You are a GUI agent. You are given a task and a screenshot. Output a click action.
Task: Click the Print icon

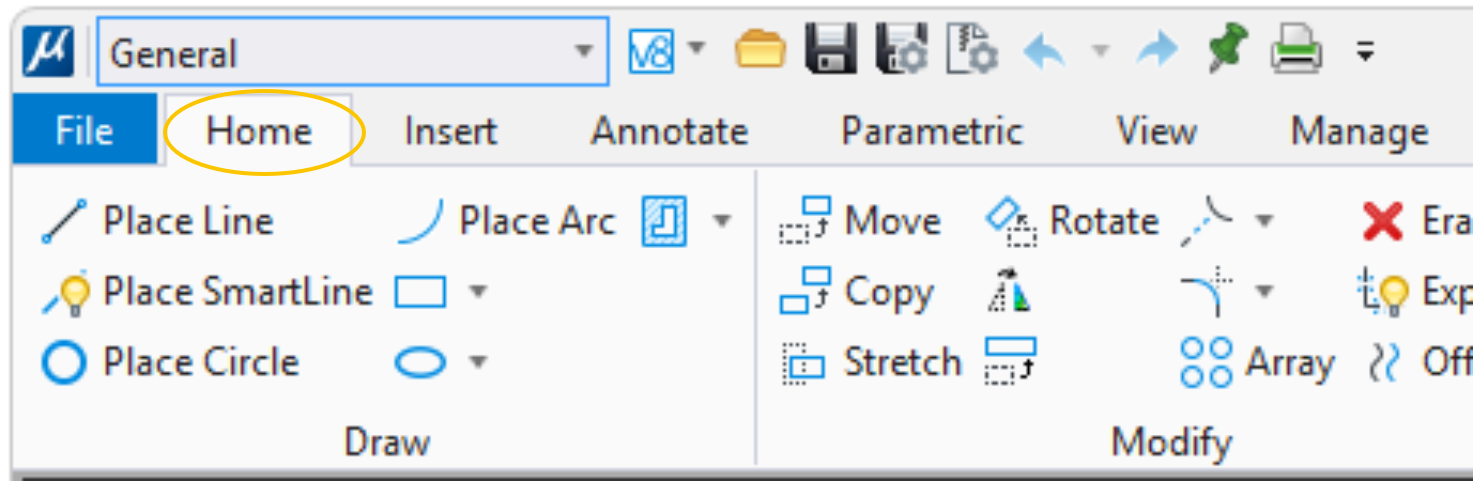coord(1297,51)
